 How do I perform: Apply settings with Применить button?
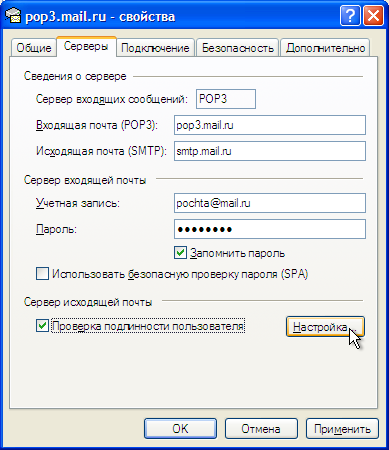click(342, 429)
